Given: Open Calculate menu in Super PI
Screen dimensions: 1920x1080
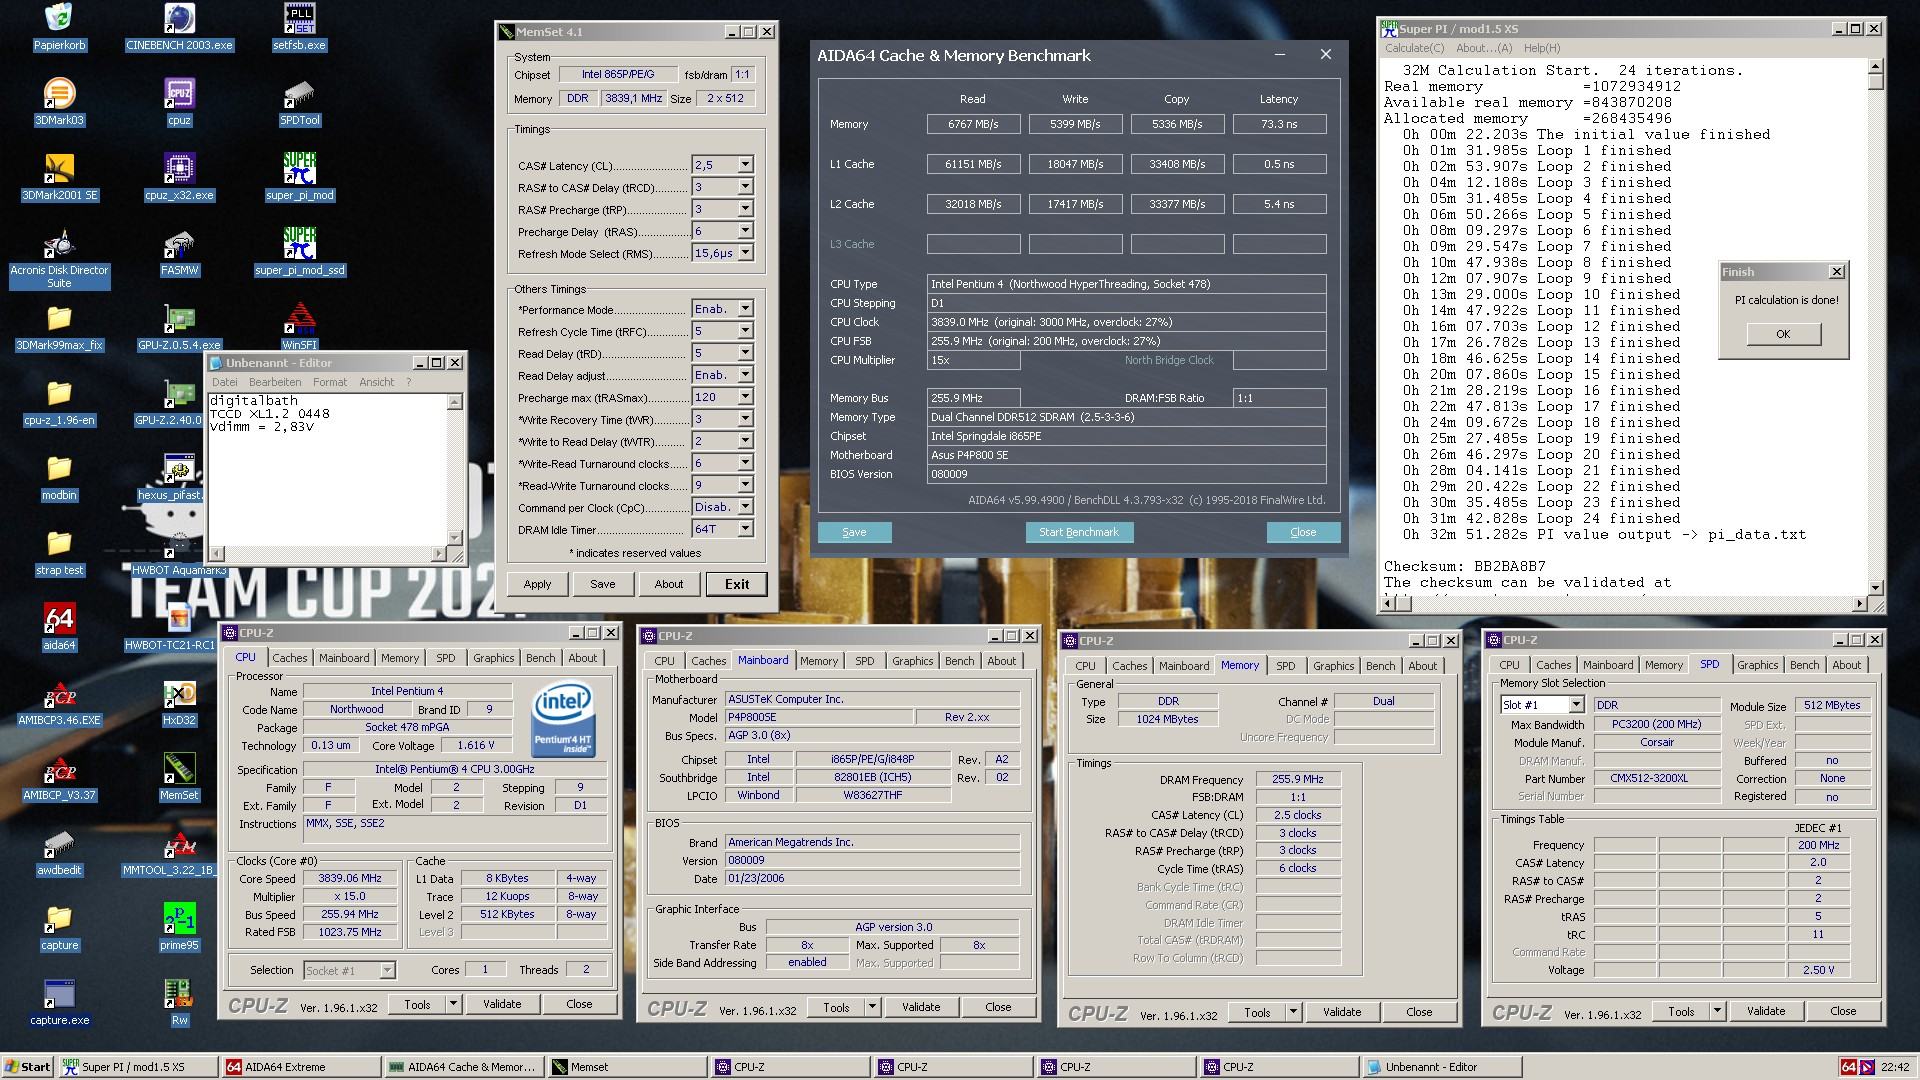Looking at the screenshot, I should (1414, 48).
